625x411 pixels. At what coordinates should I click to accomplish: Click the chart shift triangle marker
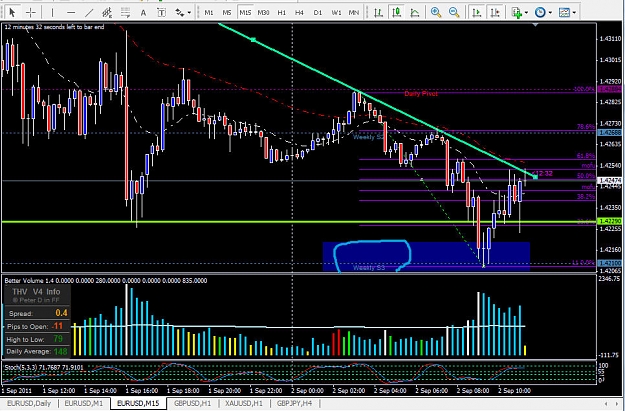535,25
